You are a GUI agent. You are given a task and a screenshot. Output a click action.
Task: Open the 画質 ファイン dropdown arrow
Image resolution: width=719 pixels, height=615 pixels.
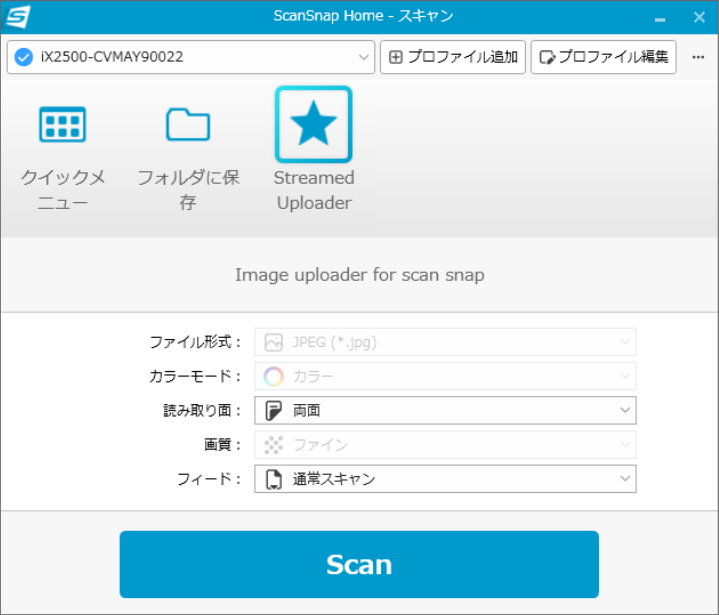(x=625, y=445)
